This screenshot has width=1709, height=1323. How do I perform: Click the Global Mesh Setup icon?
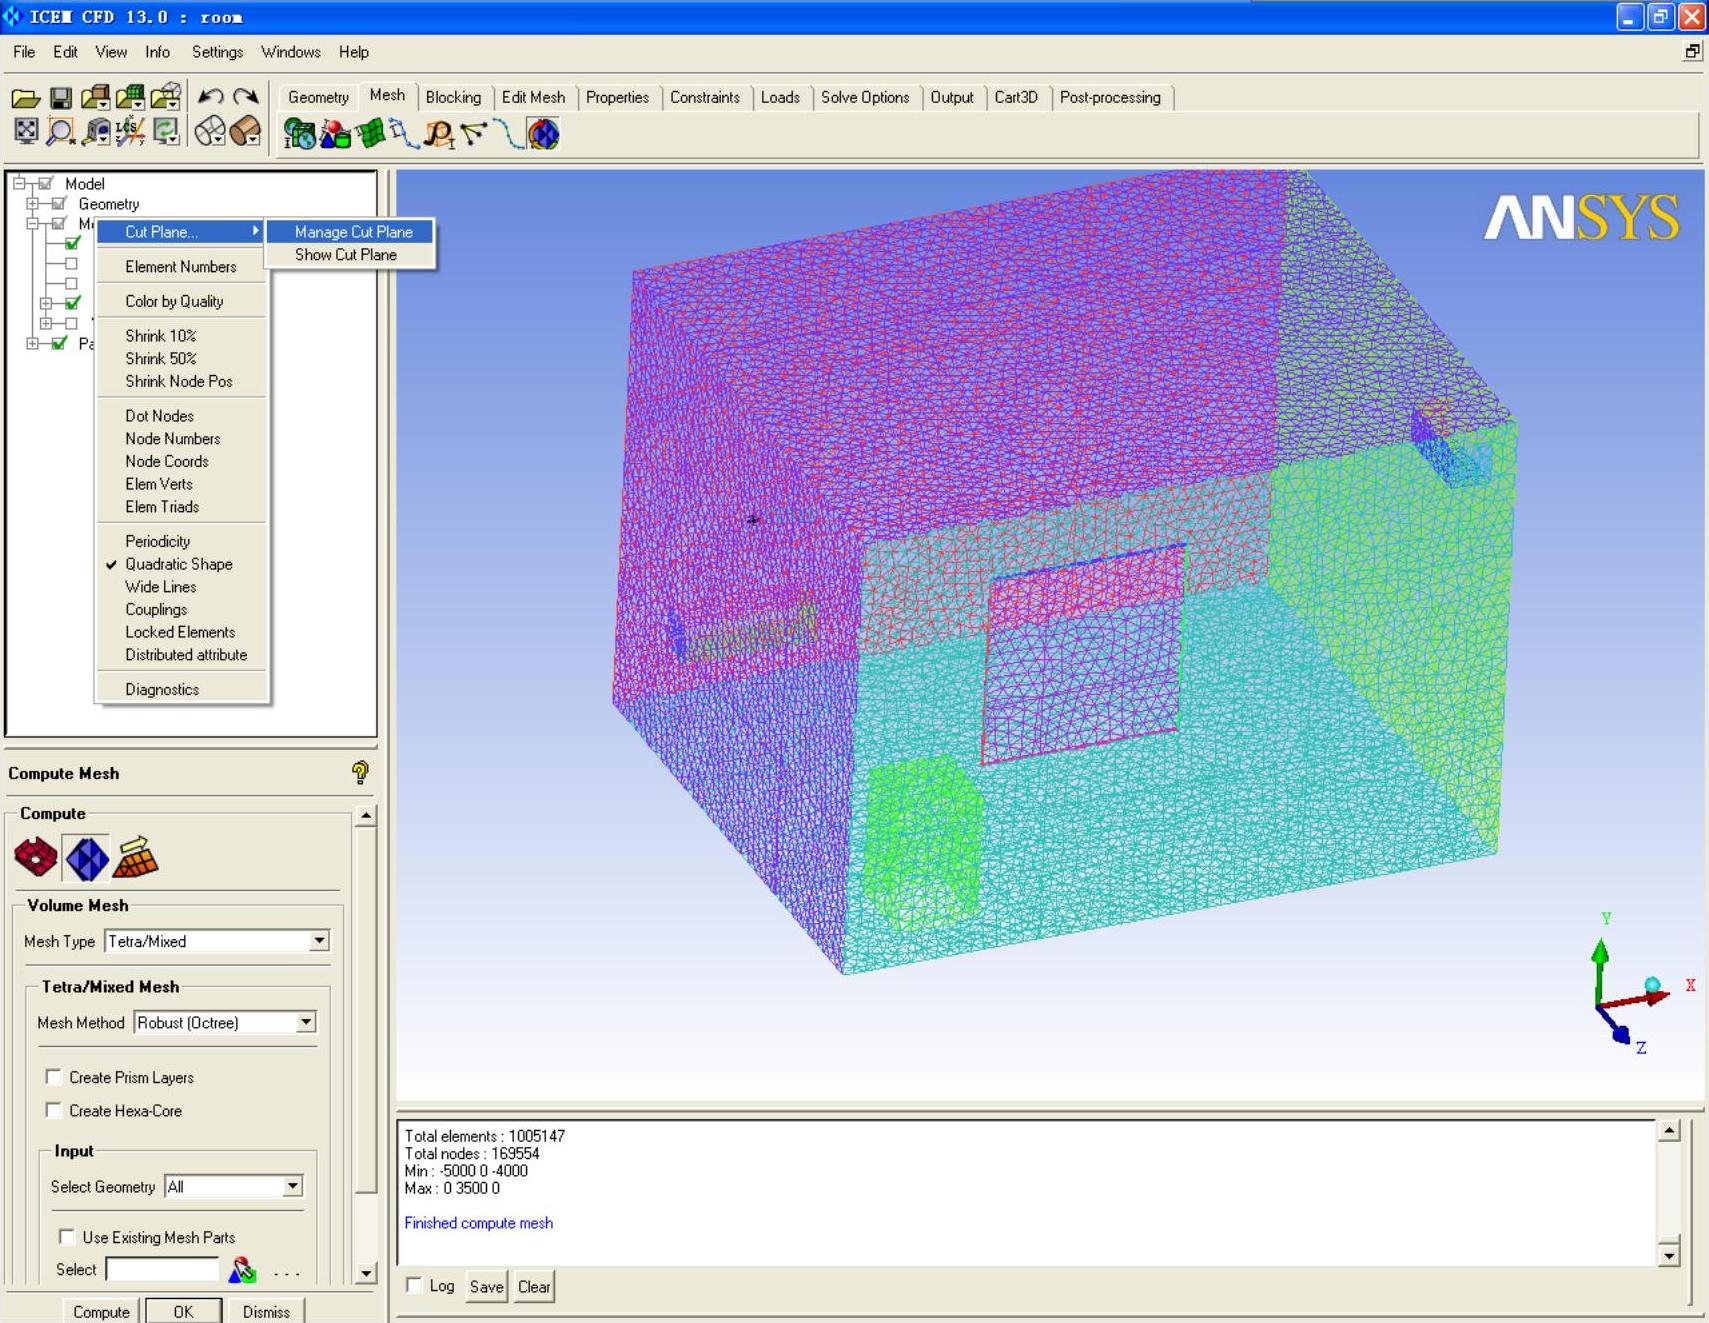(x=299, y=133)
